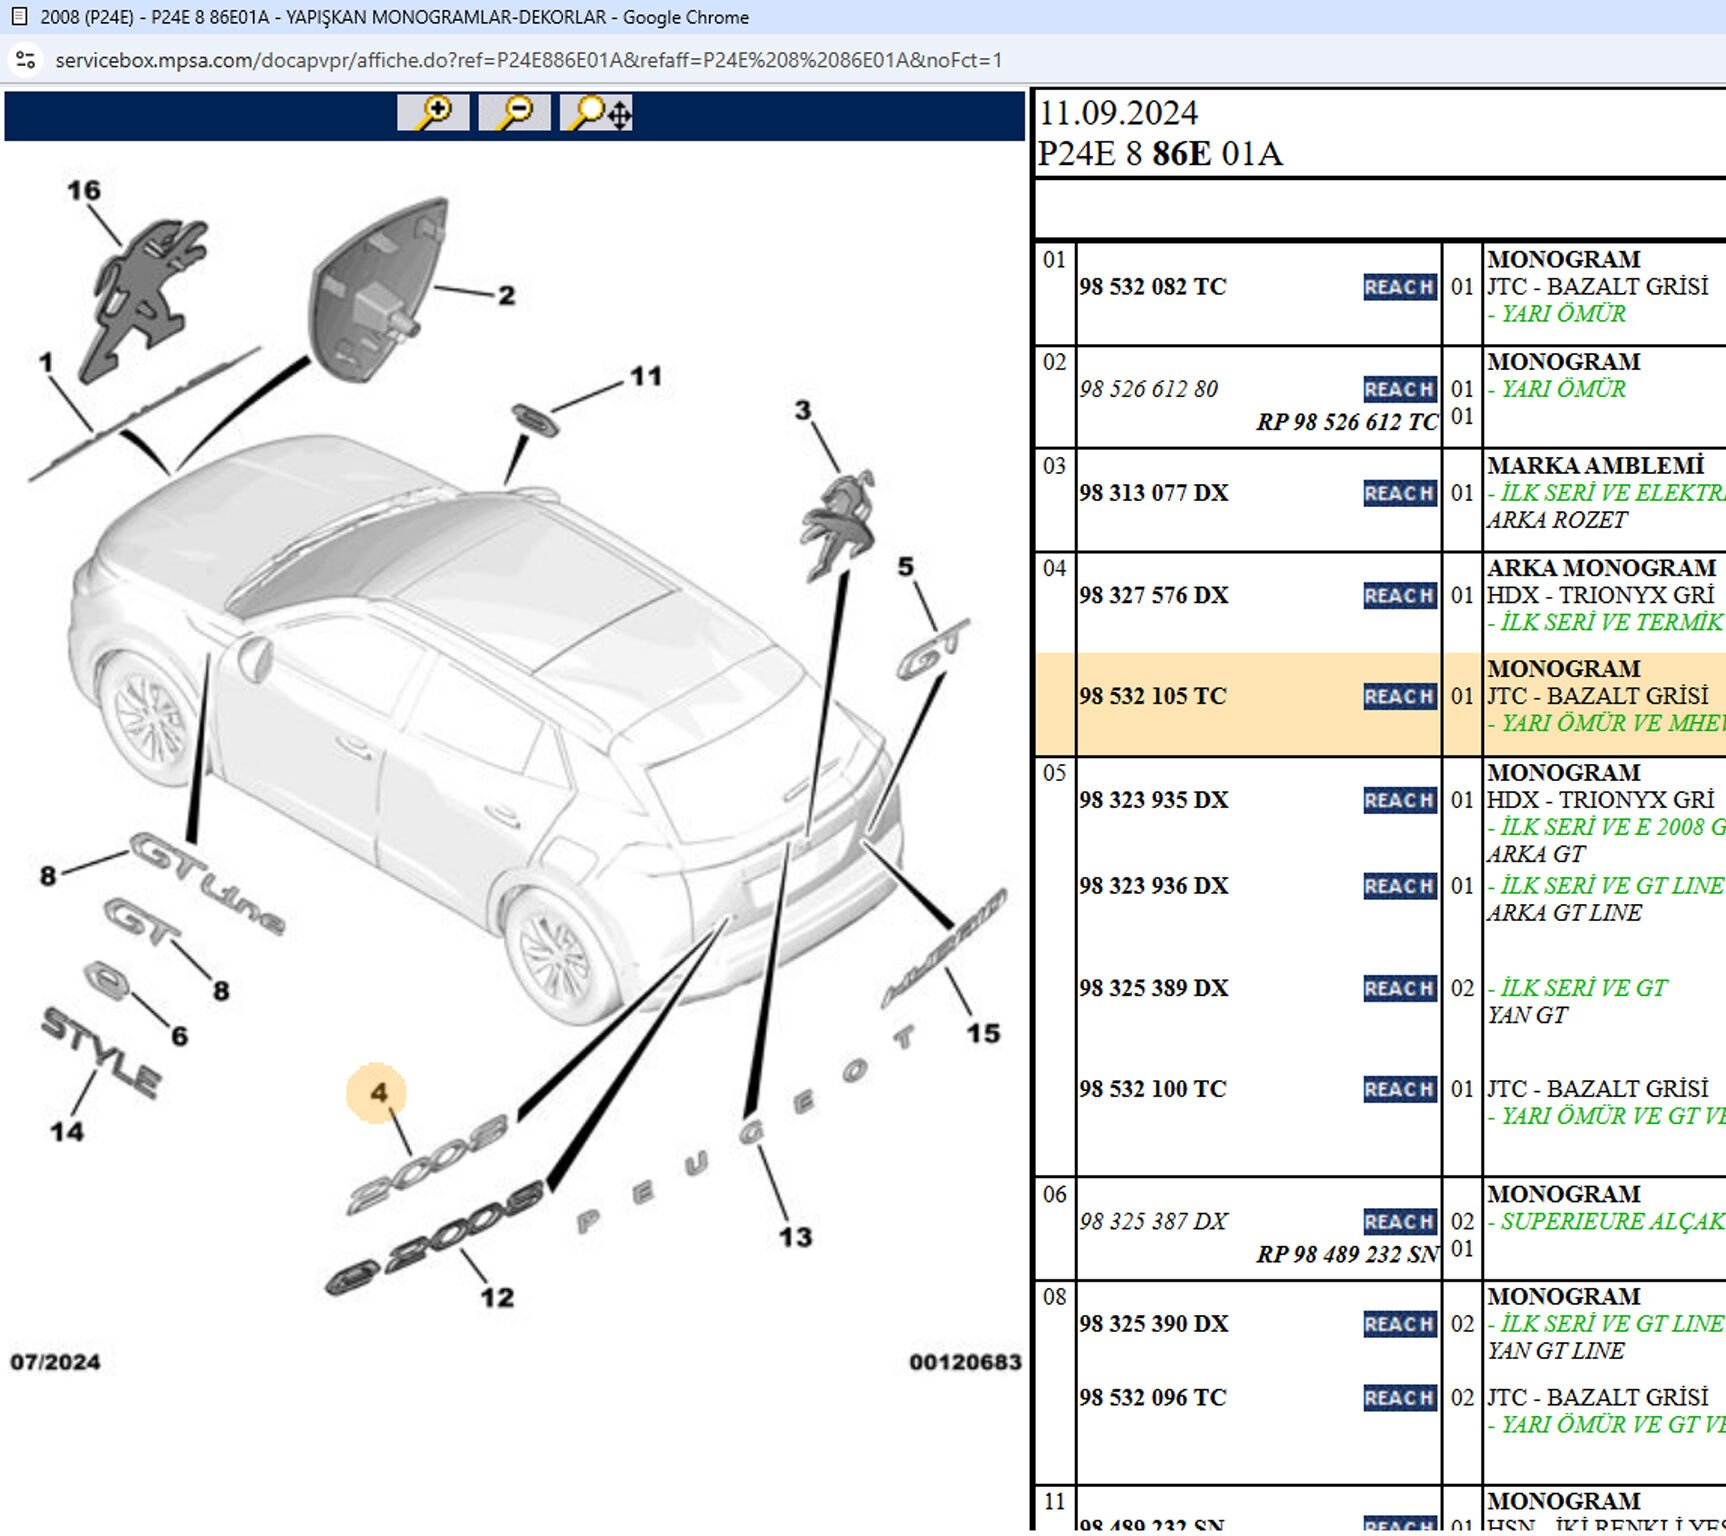The image size is (1726, 1536).
Task: Click the zoom out magnifier icon
Action: (x=514, y=112)
